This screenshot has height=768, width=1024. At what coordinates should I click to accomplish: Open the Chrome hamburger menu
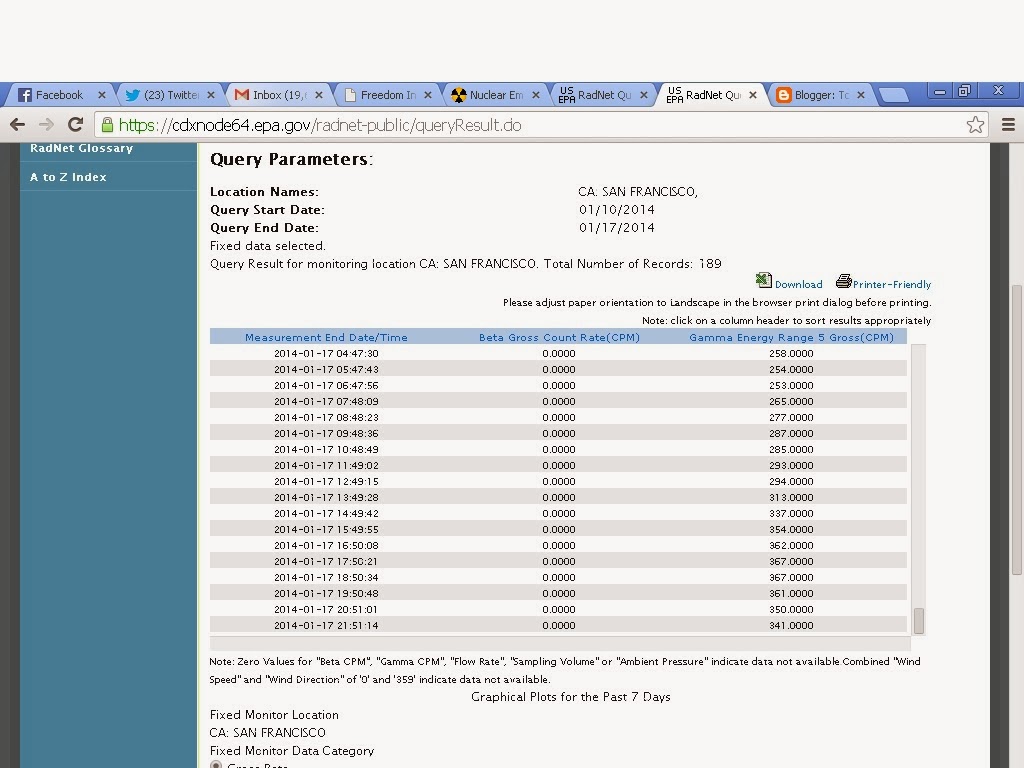(x=1008, y=124)
